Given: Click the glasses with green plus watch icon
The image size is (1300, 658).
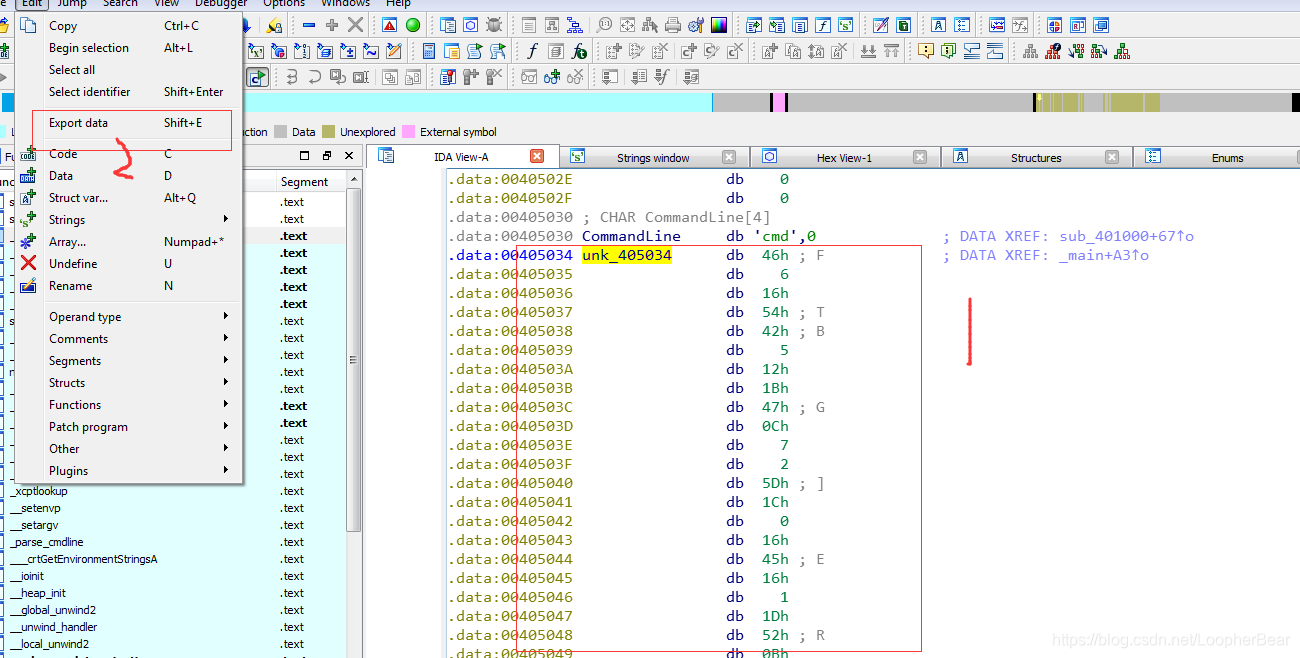Looking at the screenshot, I should (x=551, y=76).
